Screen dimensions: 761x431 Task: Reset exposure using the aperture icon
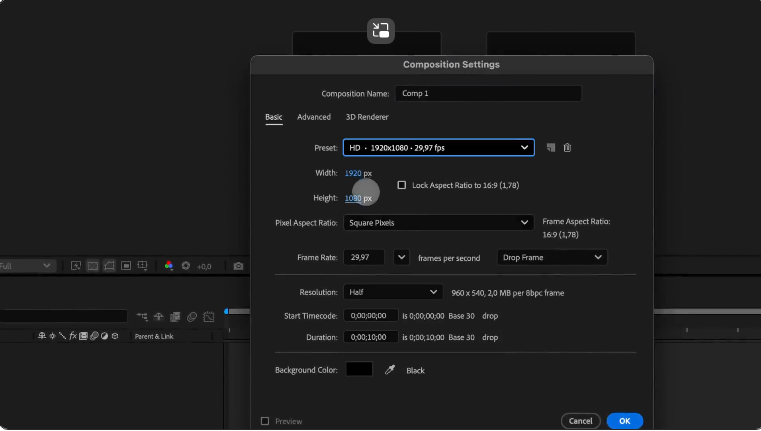click(185, 266)
